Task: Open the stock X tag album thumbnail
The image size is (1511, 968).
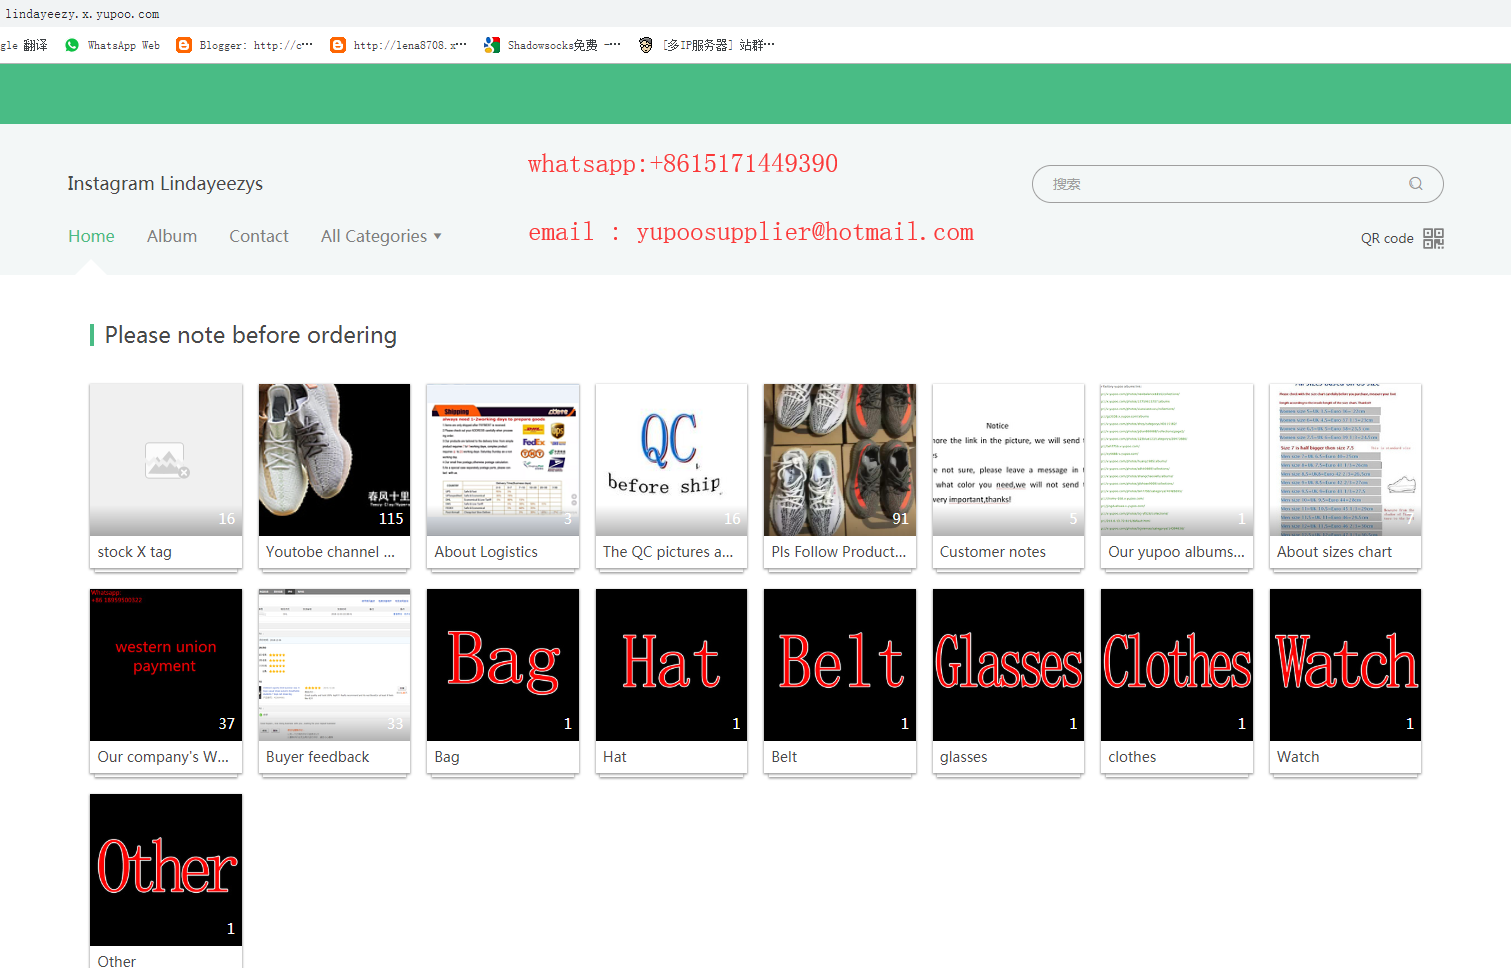Action: [166, 460]
